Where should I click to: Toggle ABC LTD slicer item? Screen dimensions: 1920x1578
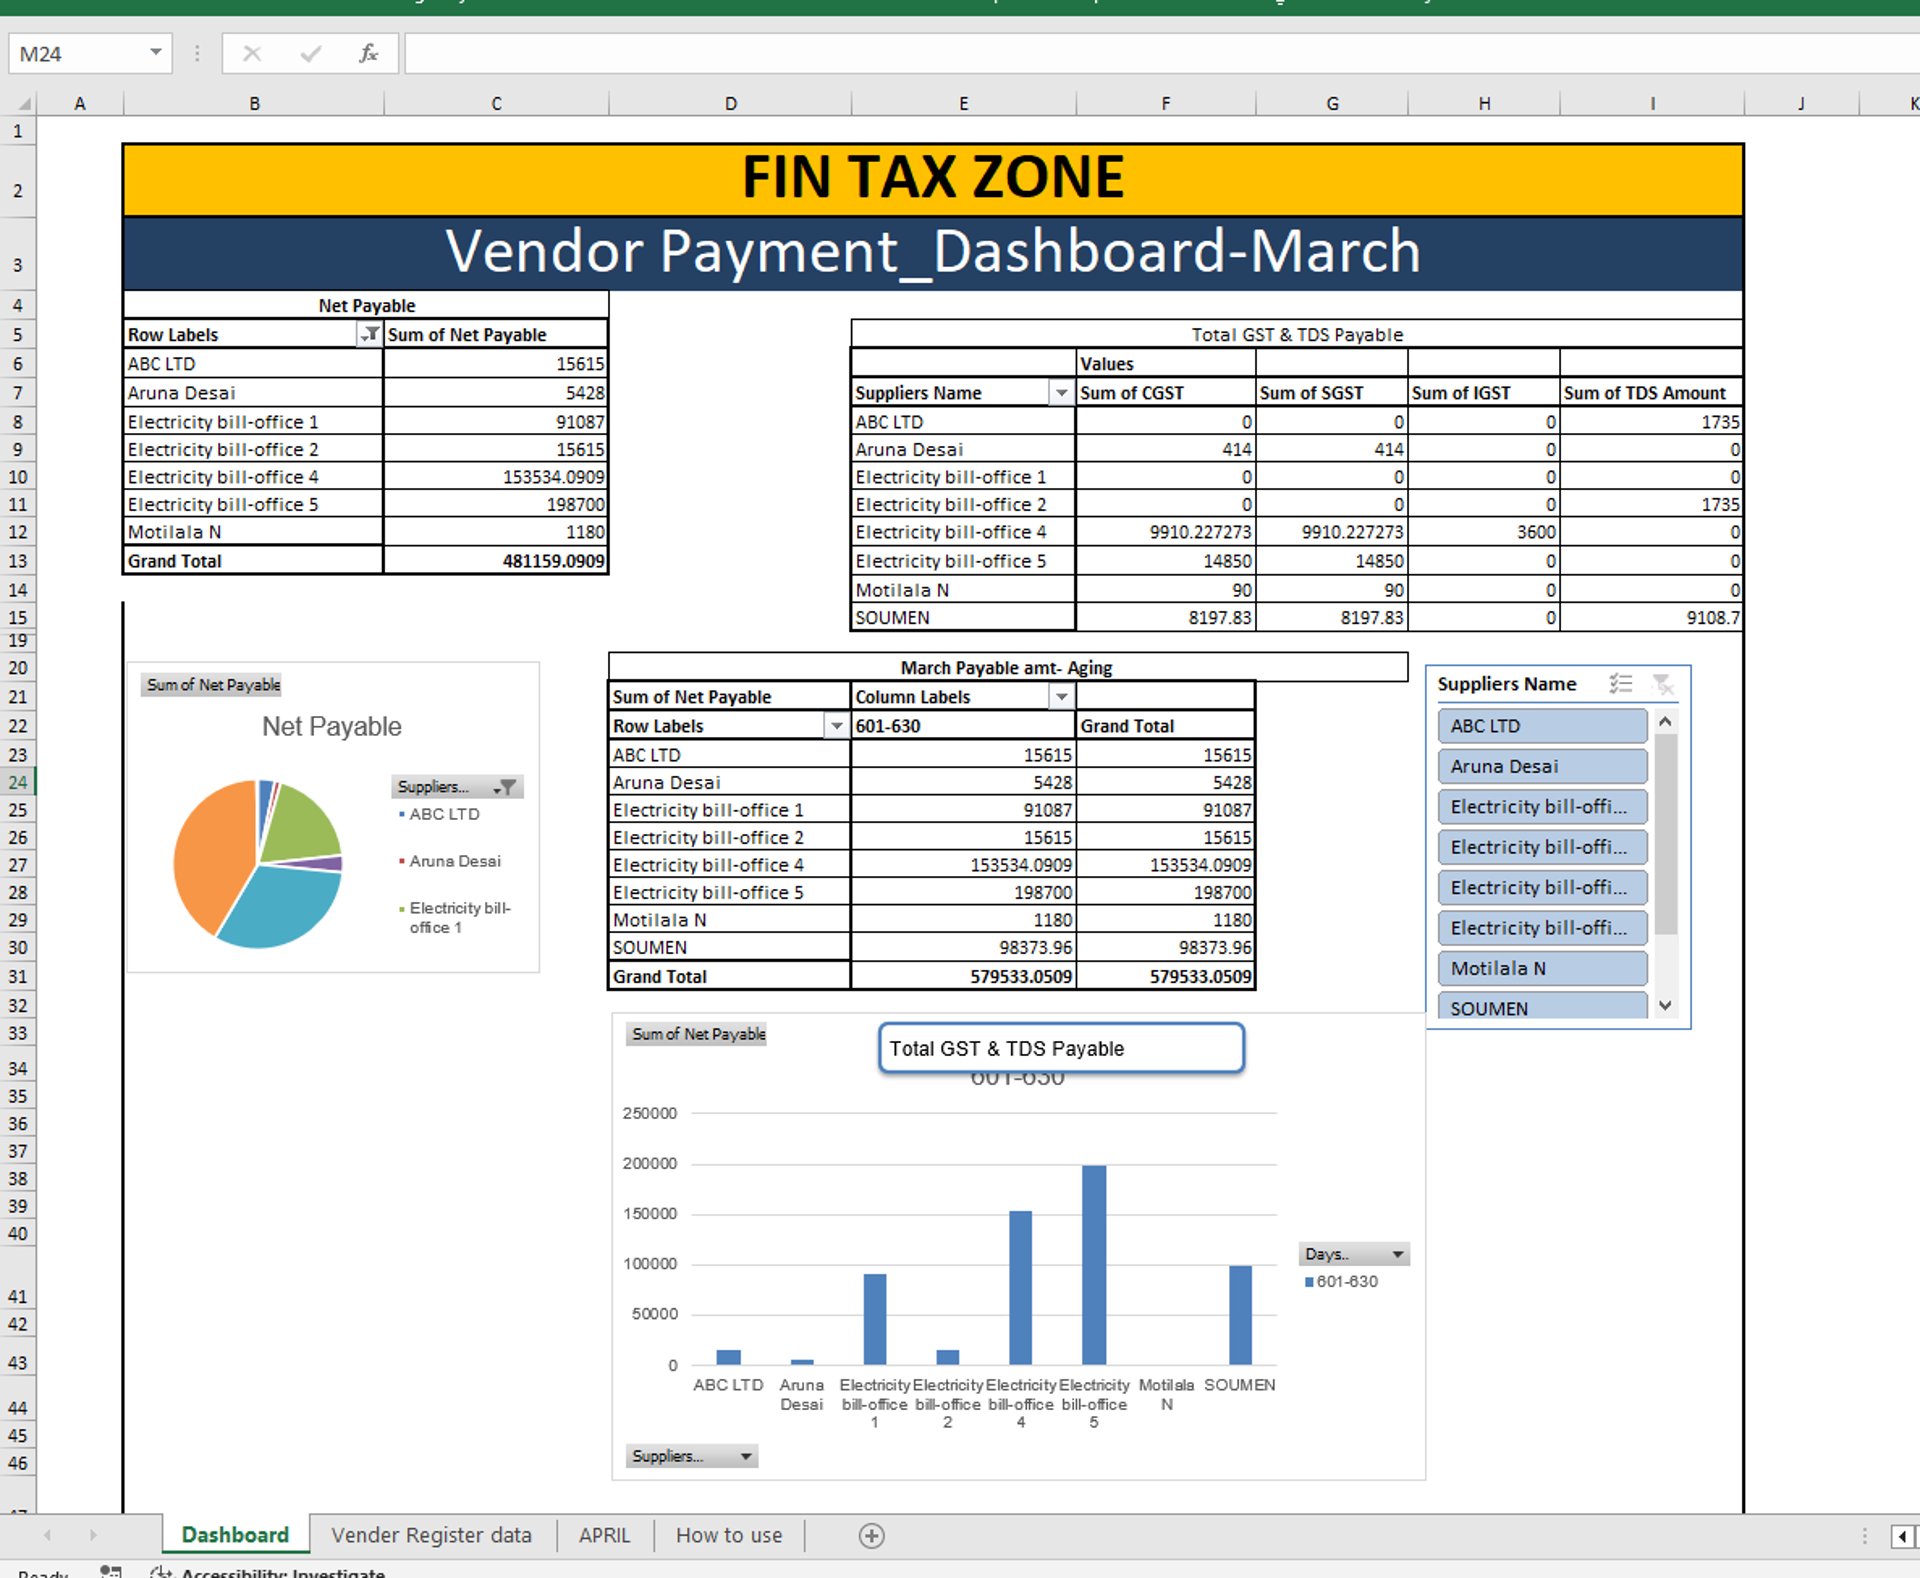tap(1541, 726)
